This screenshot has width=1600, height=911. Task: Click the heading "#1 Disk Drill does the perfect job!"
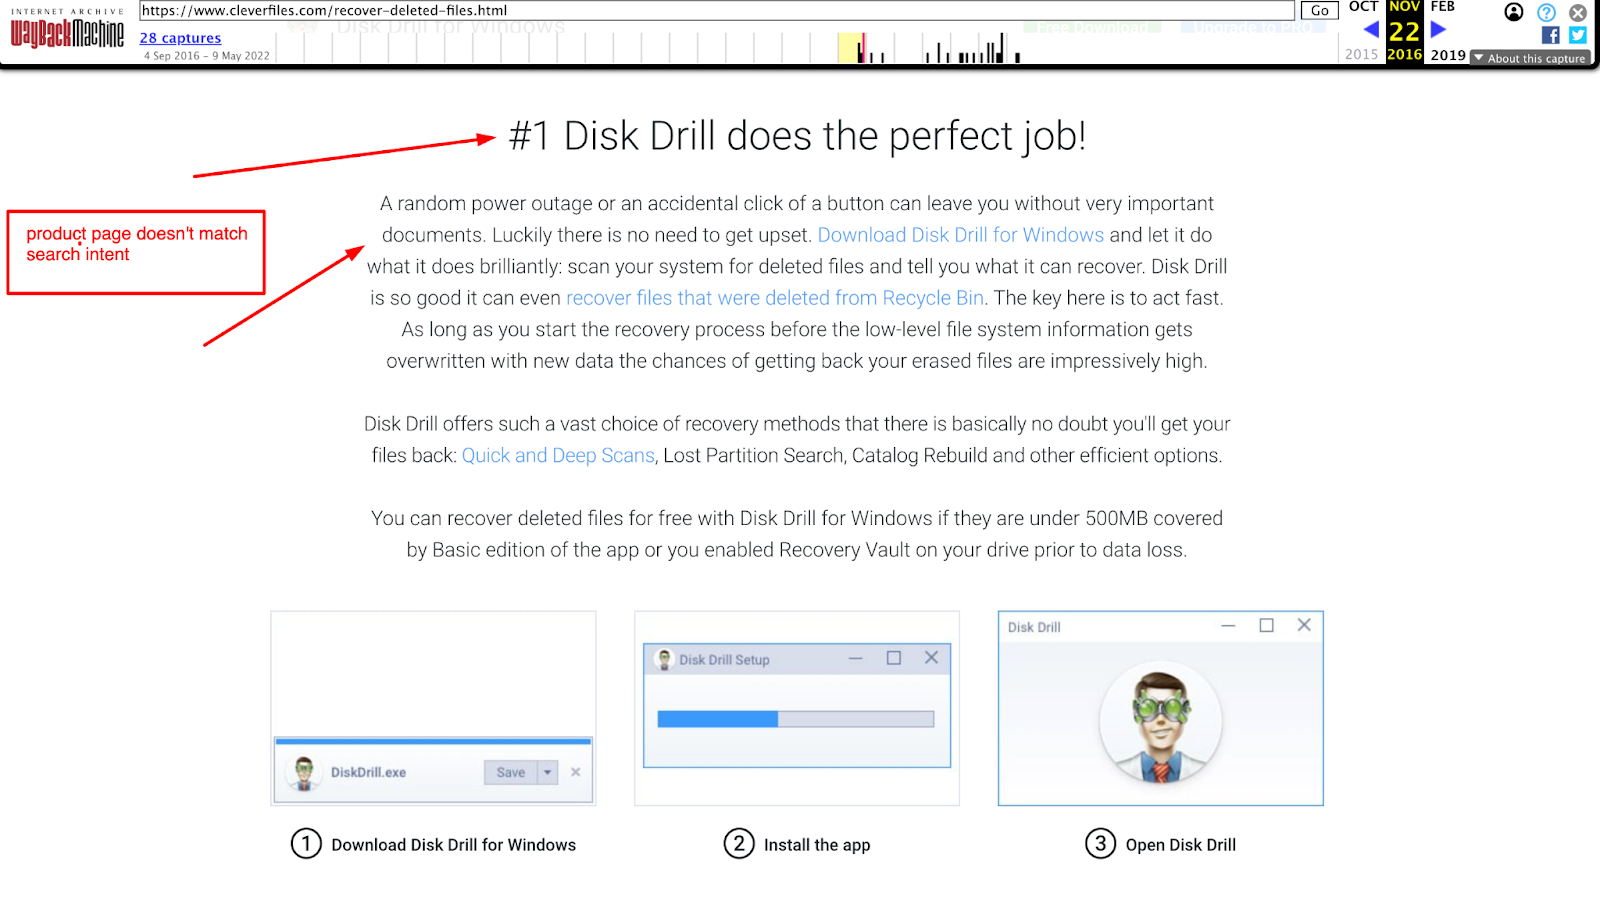[797, 136]
